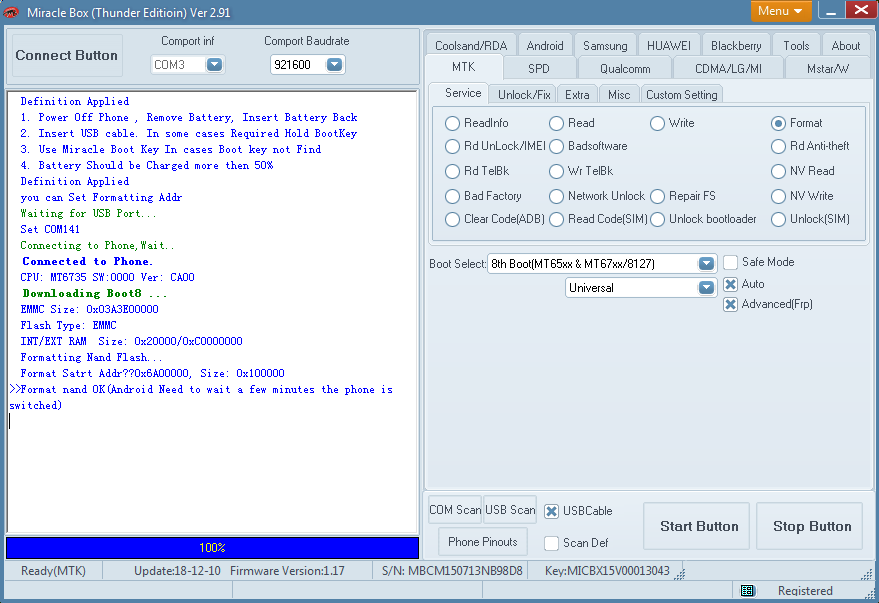
Task: Open the Tools tab
Action: click(796, 46)
